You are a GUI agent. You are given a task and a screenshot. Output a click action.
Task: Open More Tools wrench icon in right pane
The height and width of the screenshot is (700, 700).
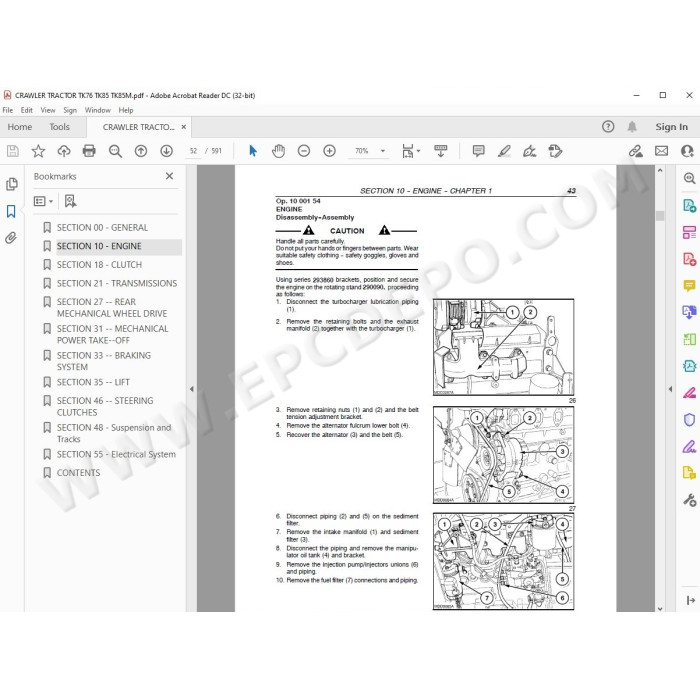(689, 500)
